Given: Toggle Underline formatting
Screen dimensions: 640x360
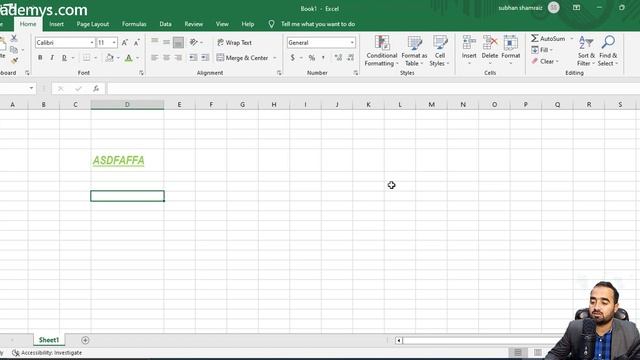Looking at the screenshot, I should click(64, 58).
